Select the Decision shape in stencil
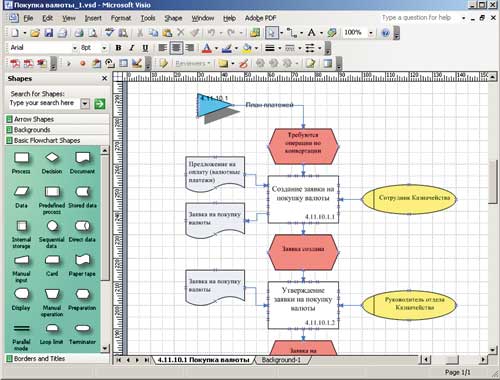 [x=52, y=162]
